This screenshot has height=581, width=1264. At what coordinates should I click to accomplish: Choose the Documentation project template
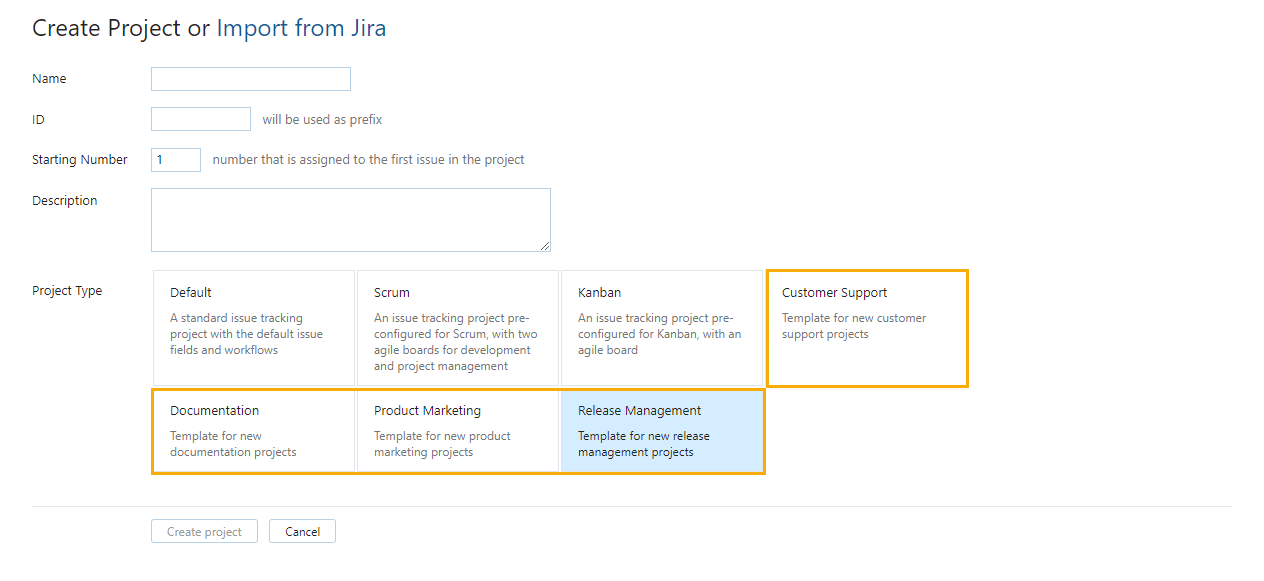coord(254,431)
